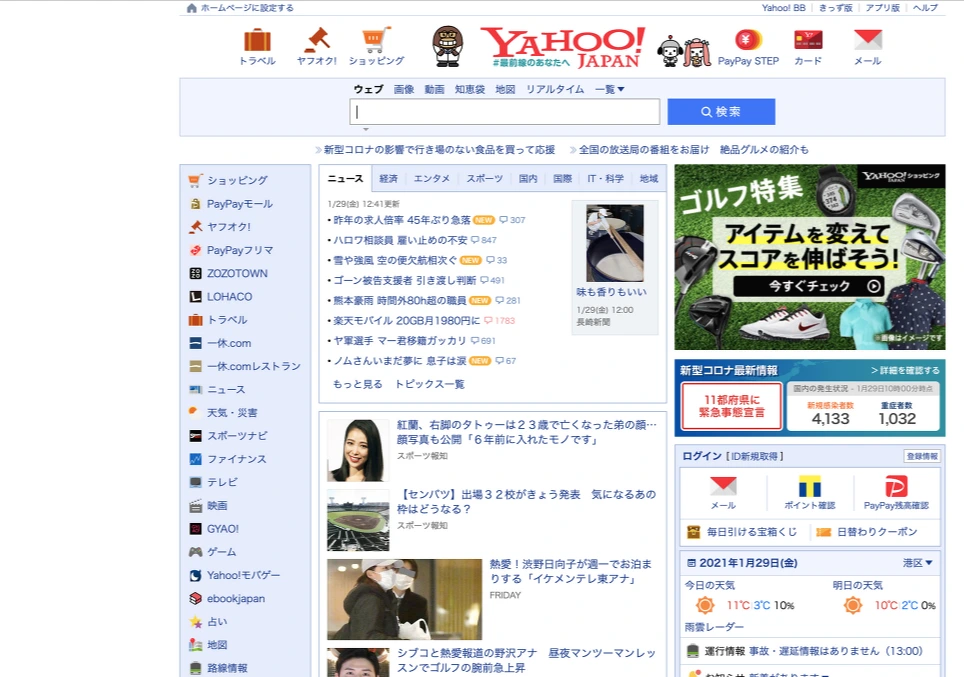Expand the arrow below the search box
Image resolution: width=964 pixels, height=677 pixels.
(x=366, y=129)
